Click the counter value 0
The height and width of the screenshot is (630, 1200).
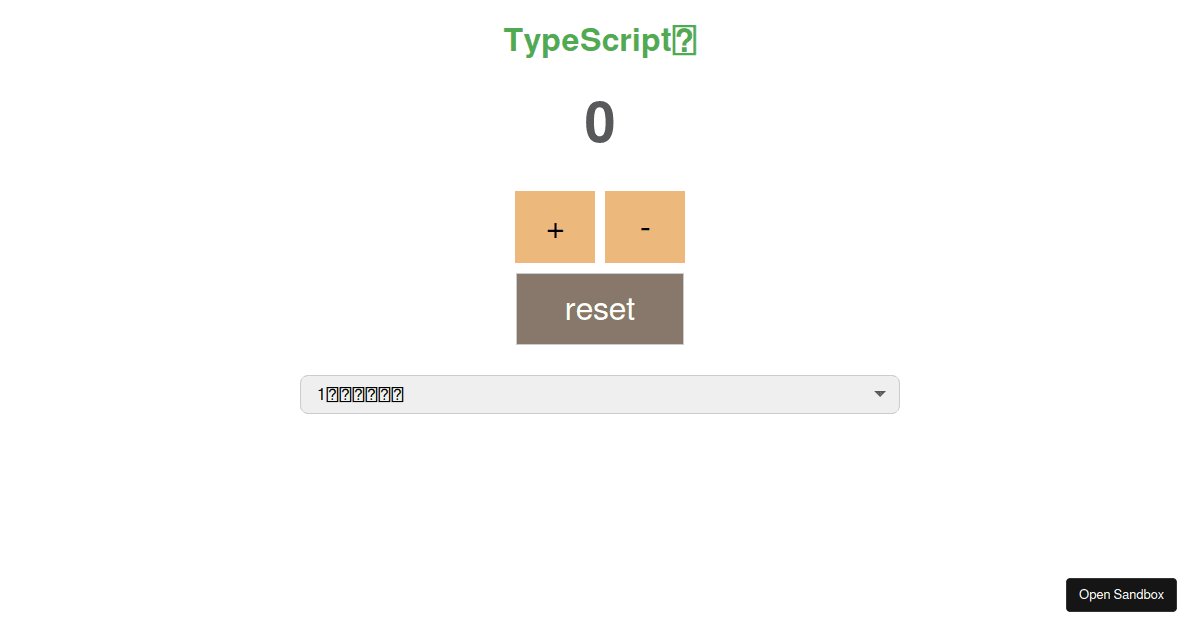pos(599,123)
